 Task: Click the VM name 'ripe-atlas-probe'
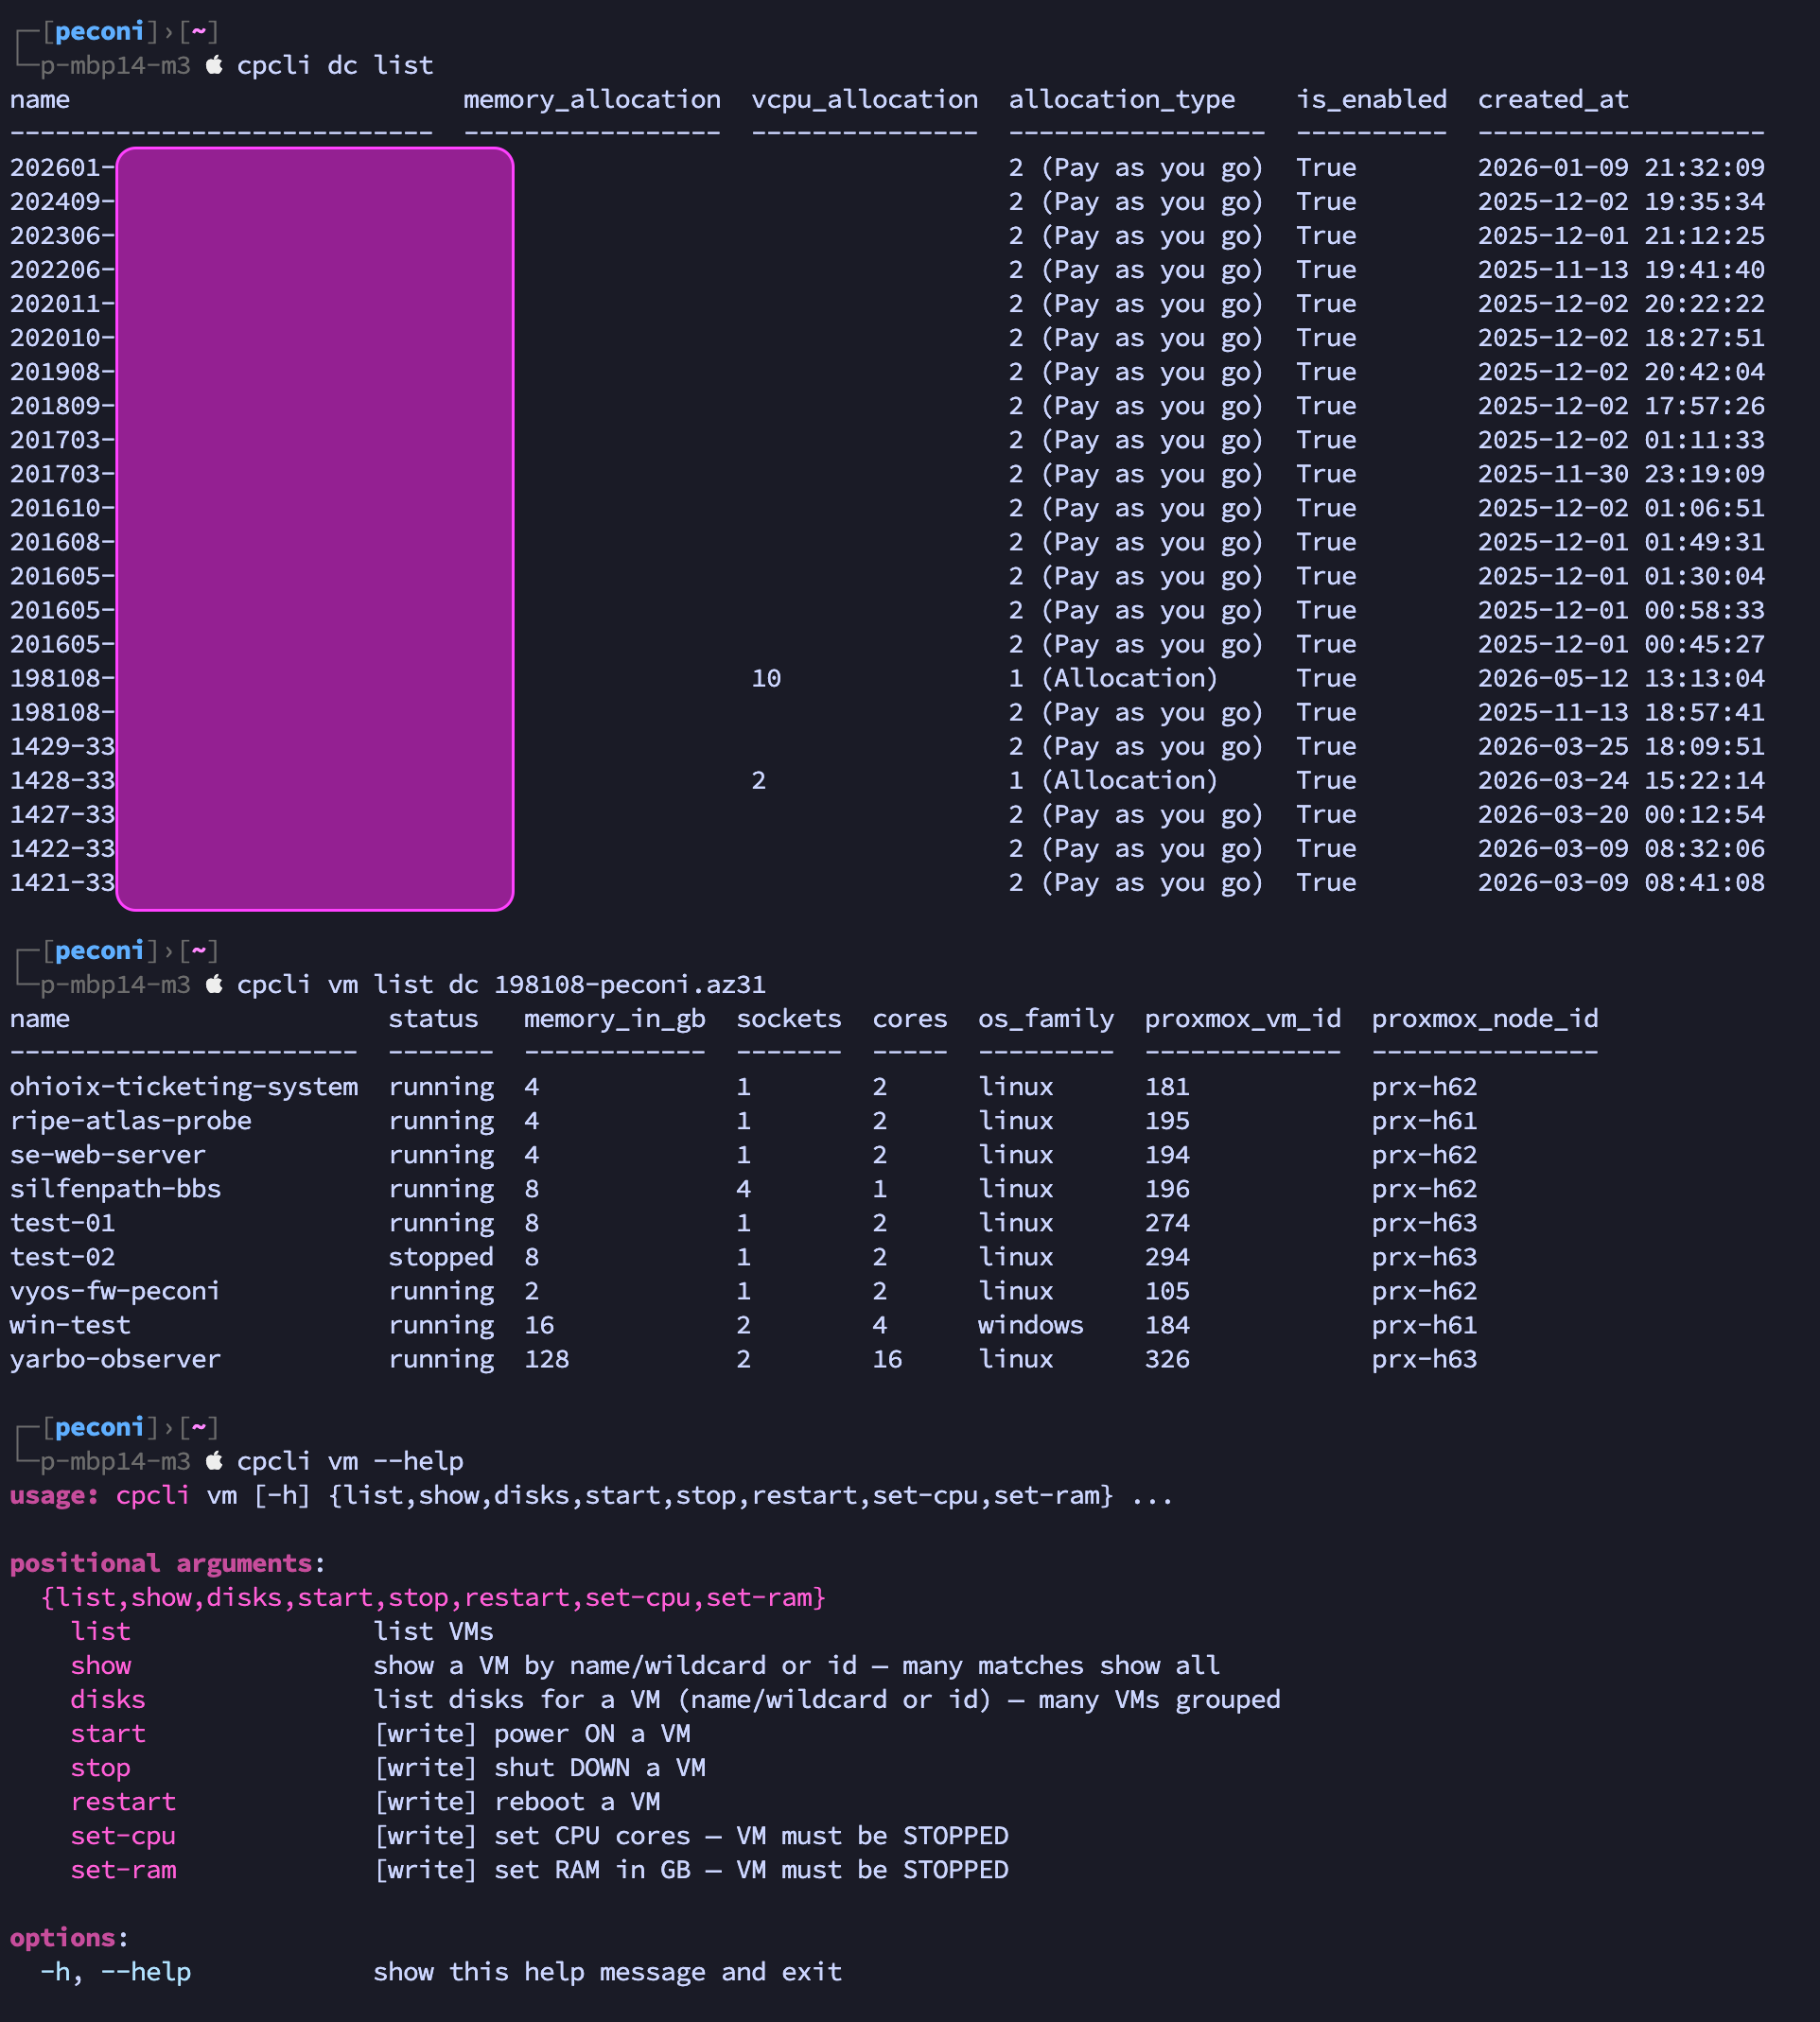(x=131, y=1120)
